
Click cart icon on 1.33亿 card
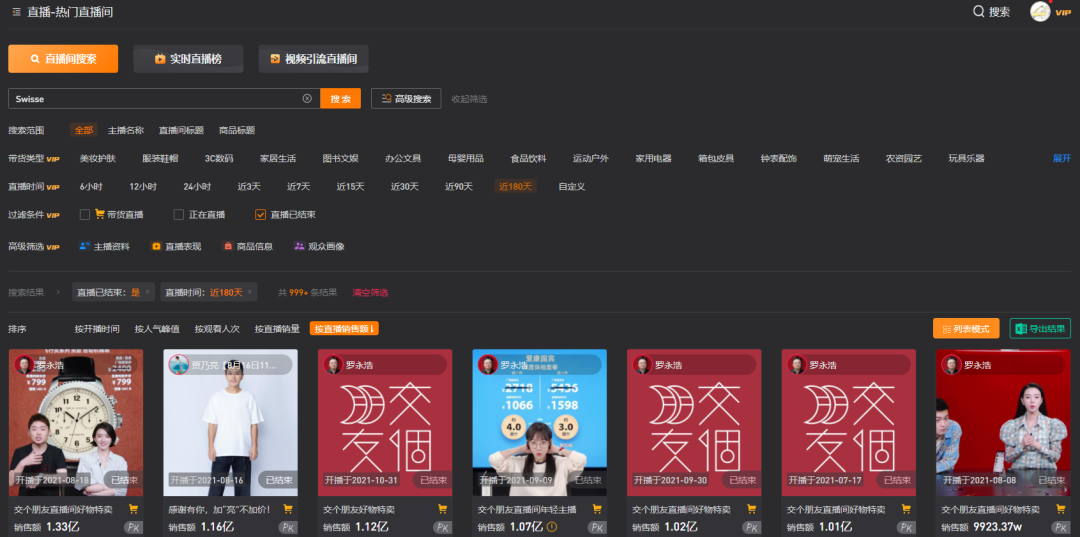coord(134,509)
